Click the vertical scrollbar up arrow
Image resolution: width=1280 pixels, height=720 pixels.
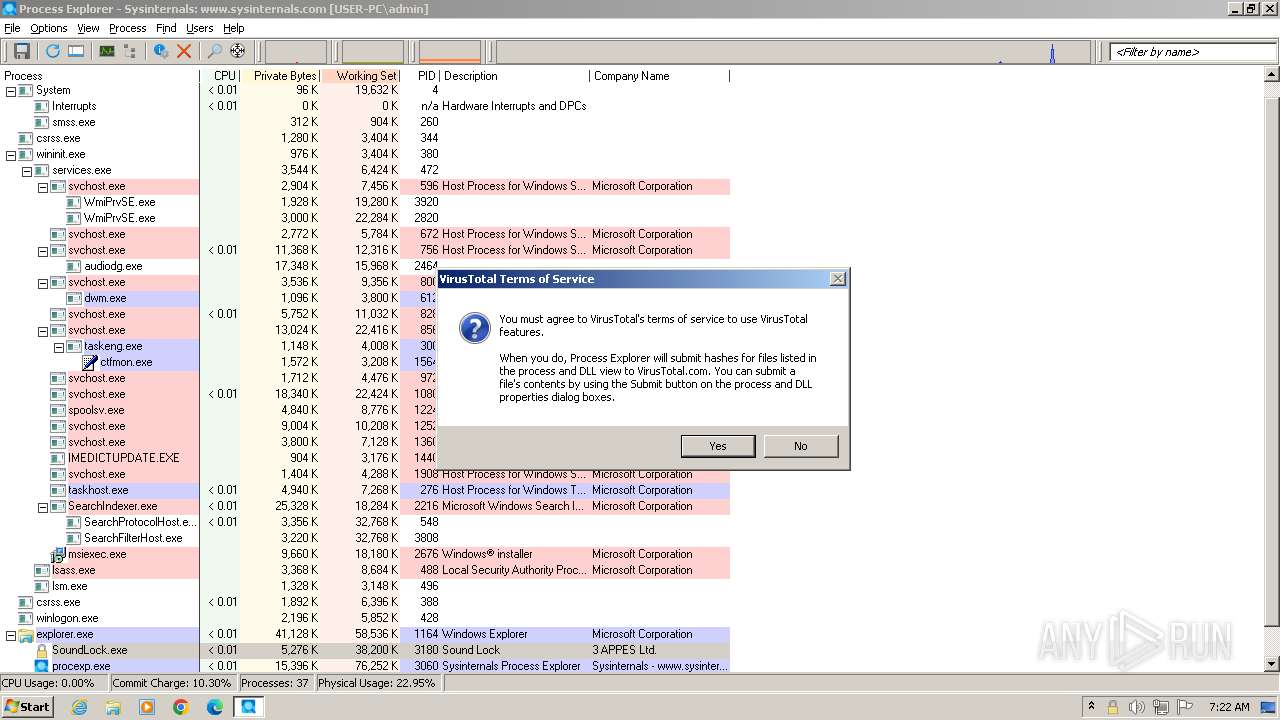1272,75
